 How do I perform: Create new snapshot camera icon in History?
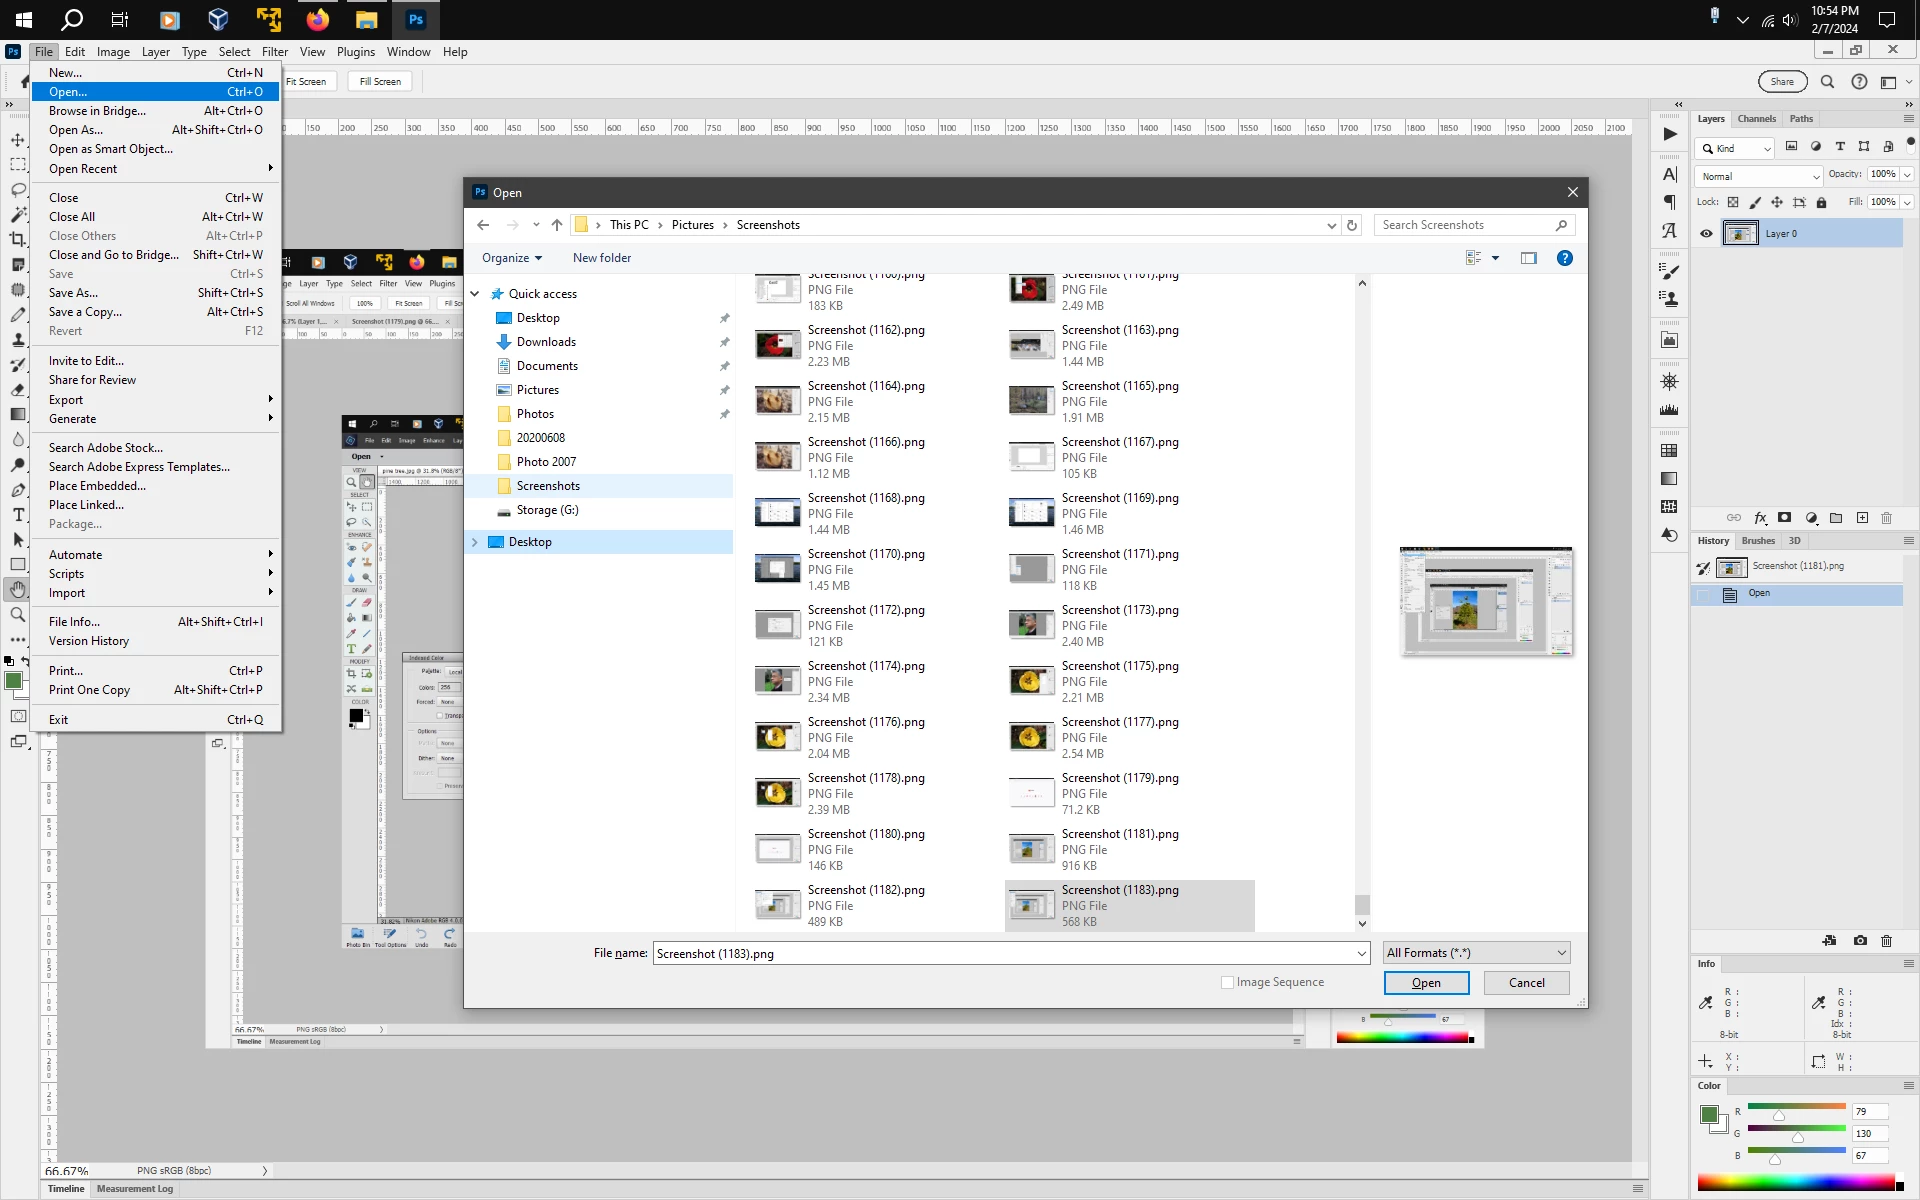click(1860, 940)
